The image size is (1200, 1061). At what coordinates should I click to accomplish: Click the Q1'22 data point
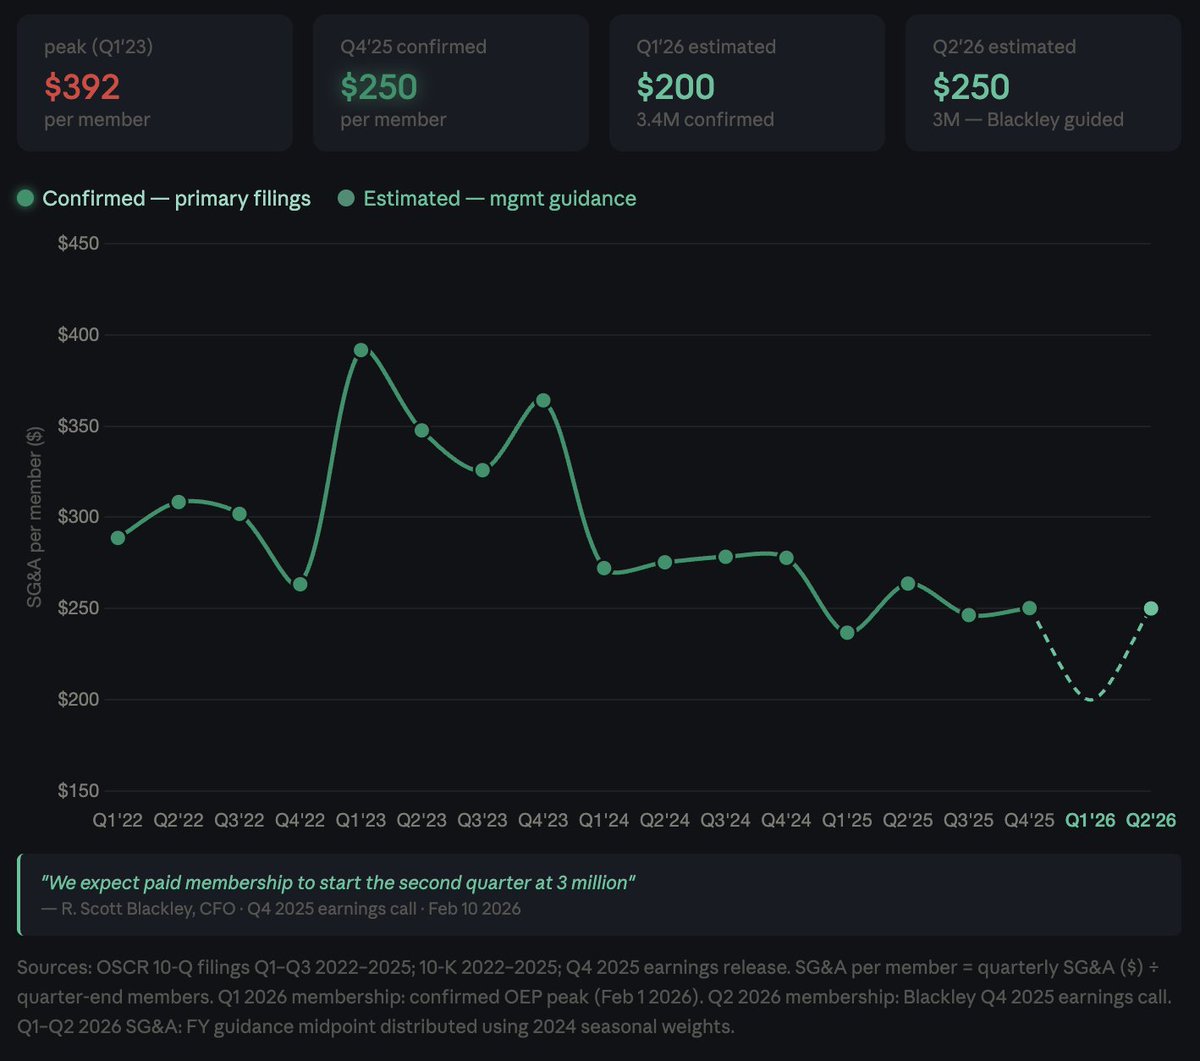coord(118,538)
